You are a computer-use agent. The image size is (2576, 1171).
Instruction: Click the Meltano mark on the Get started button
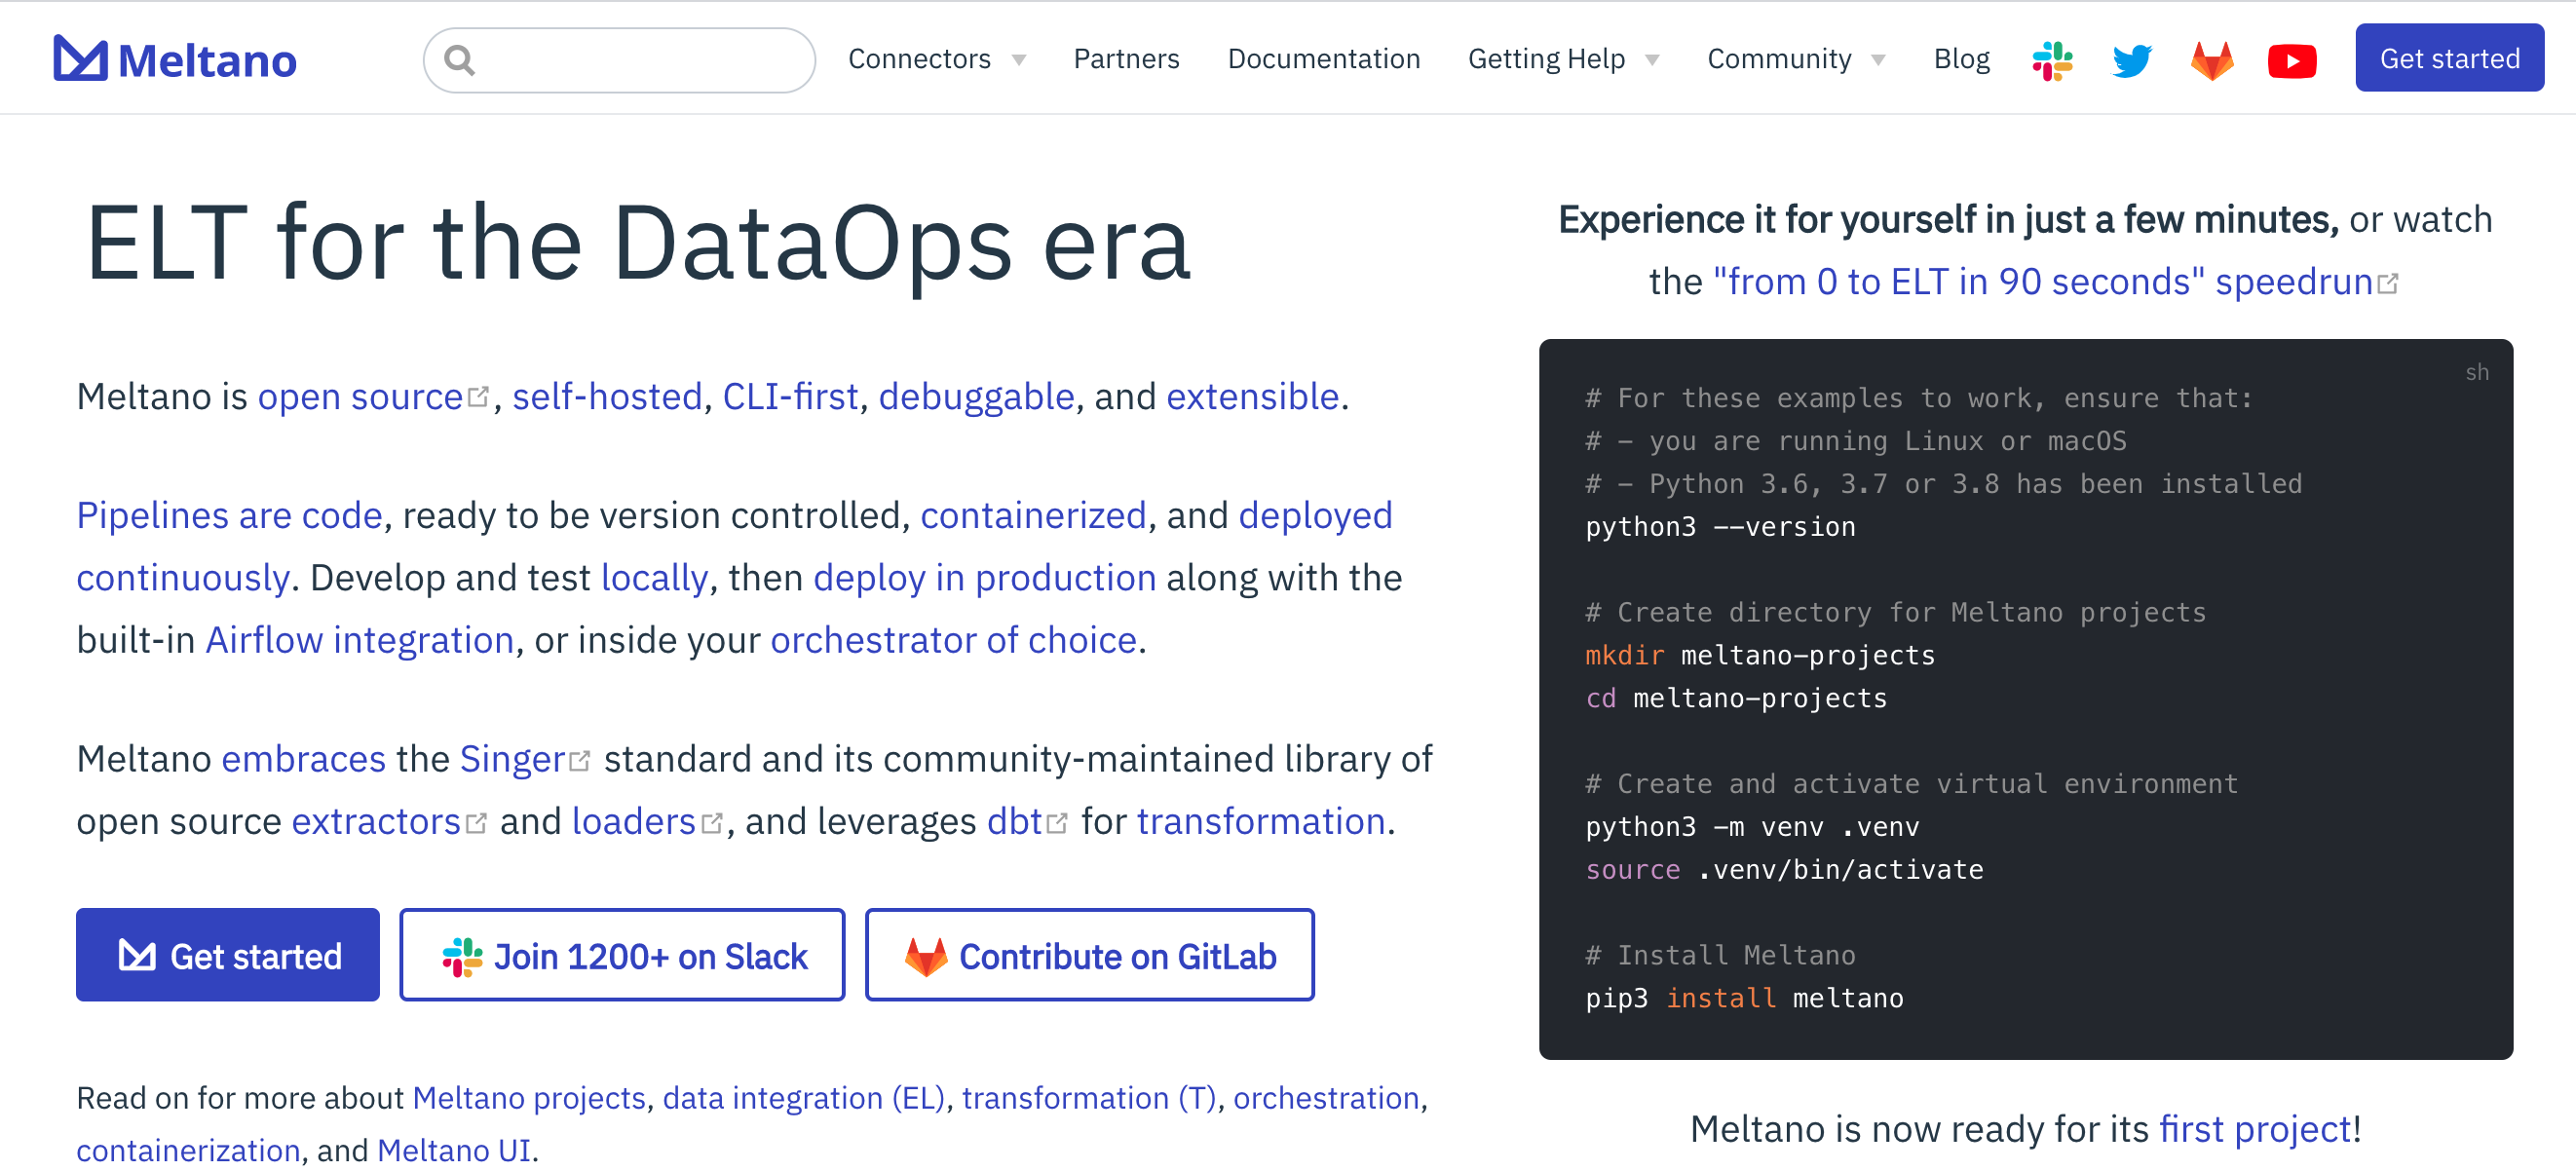tap(136, 955)
